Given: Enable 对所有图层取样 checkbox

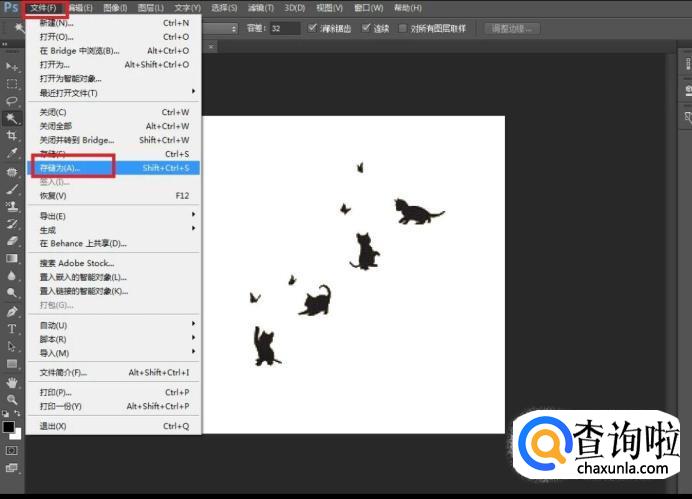Looking at the screenshot, I should point(403,28).
